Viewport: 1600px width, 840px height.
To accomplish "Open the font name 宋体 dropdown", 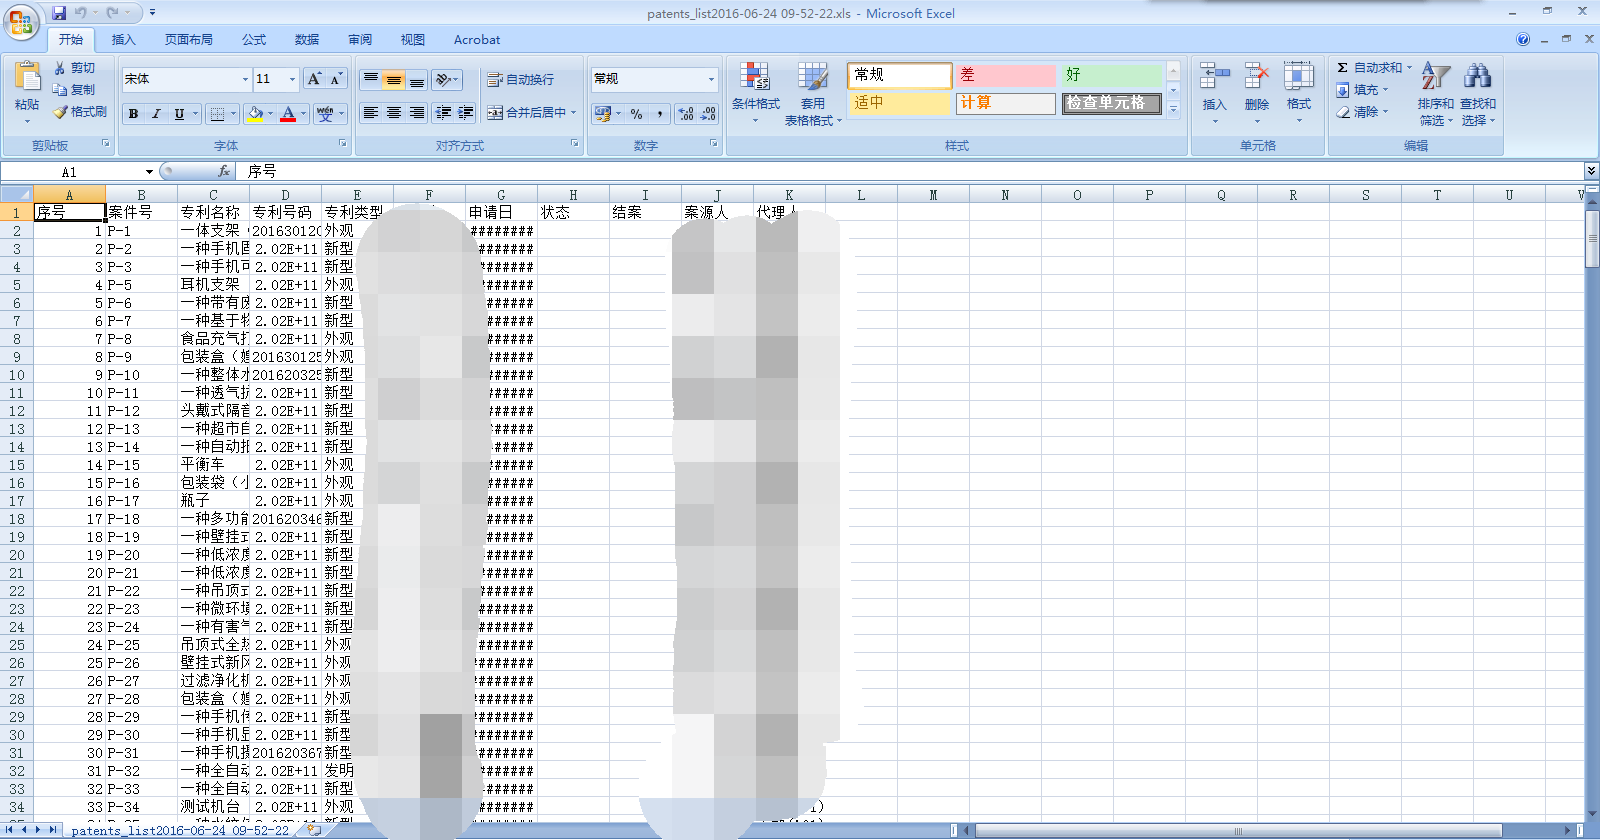I will pos(245,79).
